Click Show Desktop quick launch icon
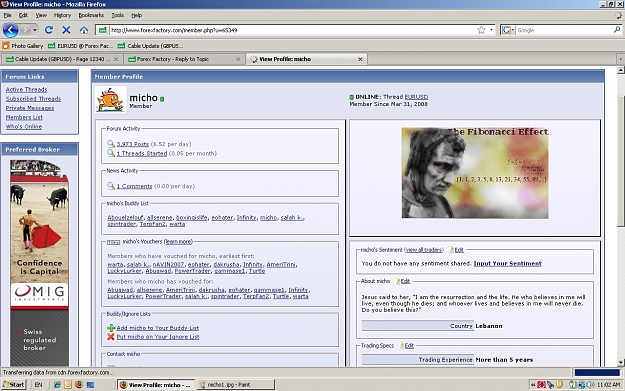Viewport: 625px width, 391px height. [x=90, y=385]
